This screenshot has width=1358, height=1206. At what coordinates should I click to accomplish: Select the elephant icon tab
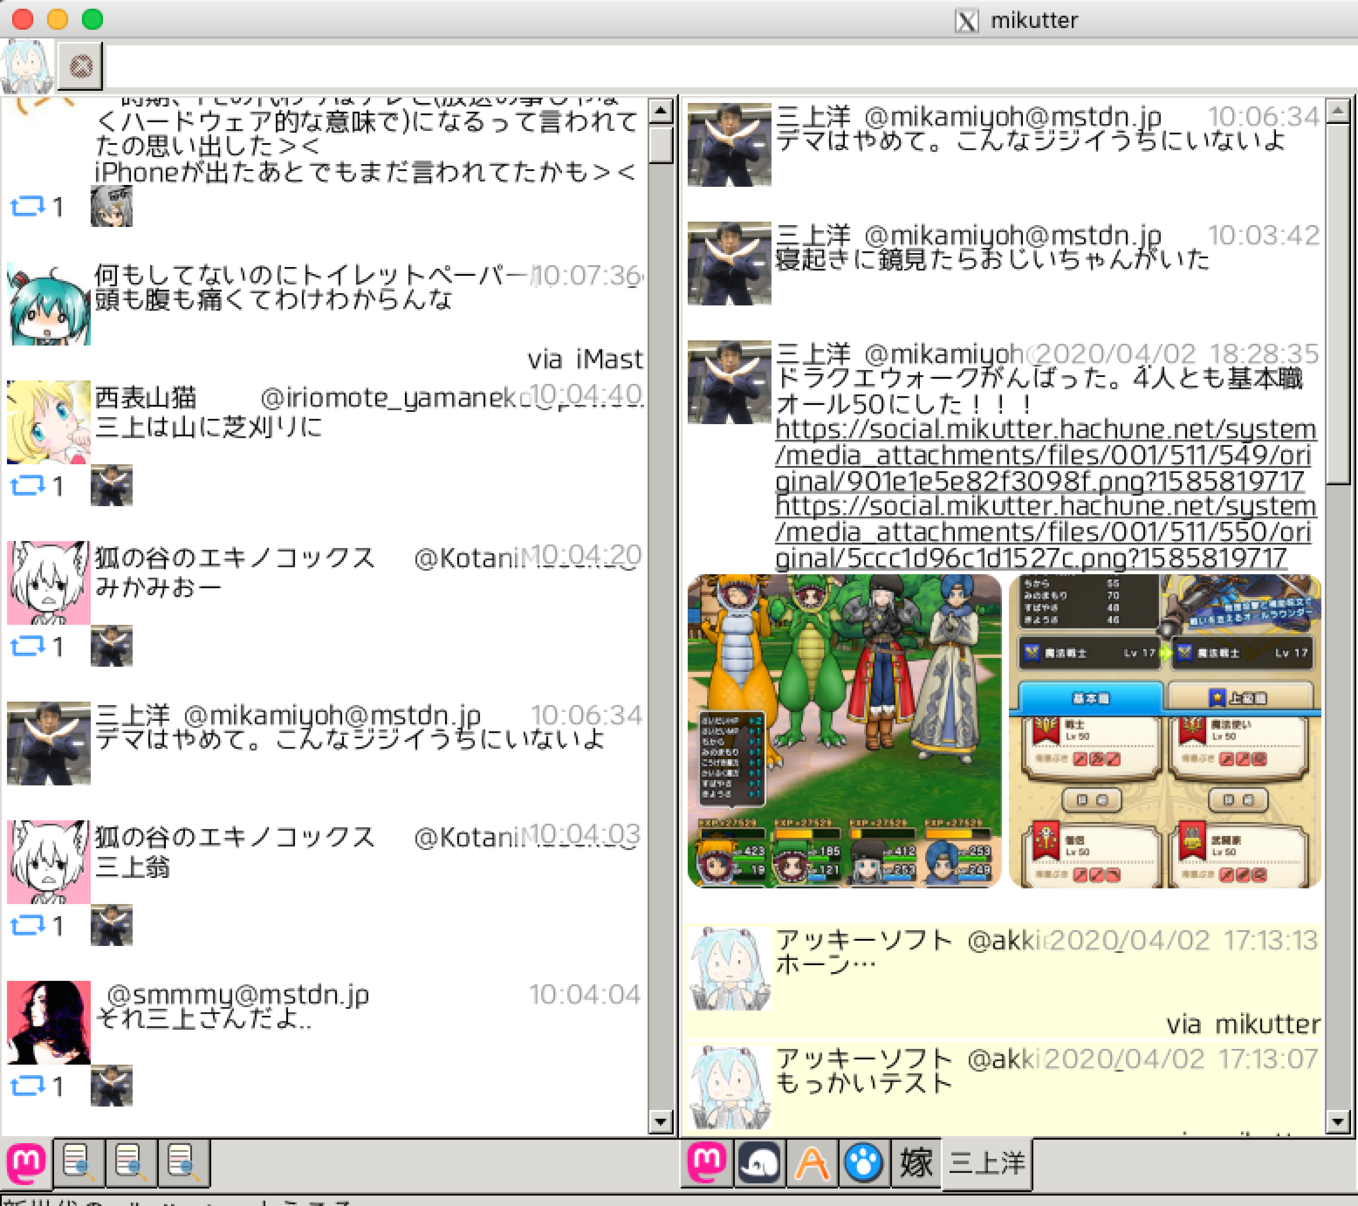pos(760,1163)
